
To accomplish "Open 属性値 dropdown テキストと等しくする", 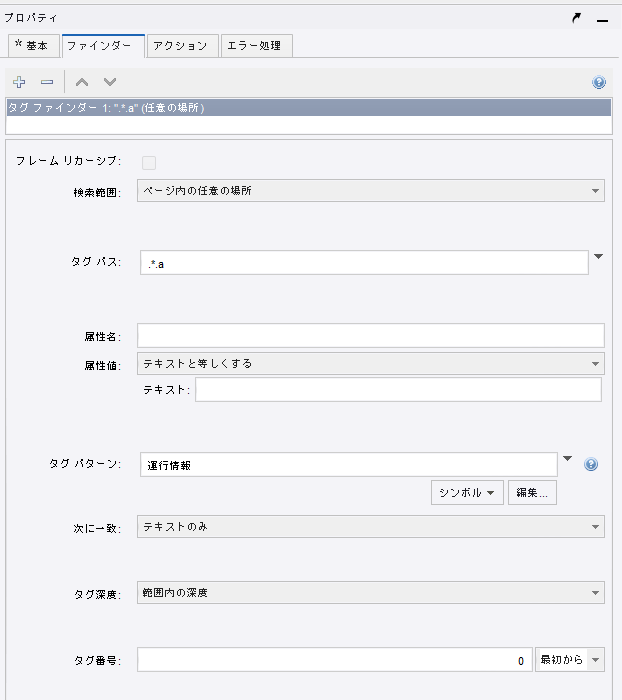I will coord(371,364).
